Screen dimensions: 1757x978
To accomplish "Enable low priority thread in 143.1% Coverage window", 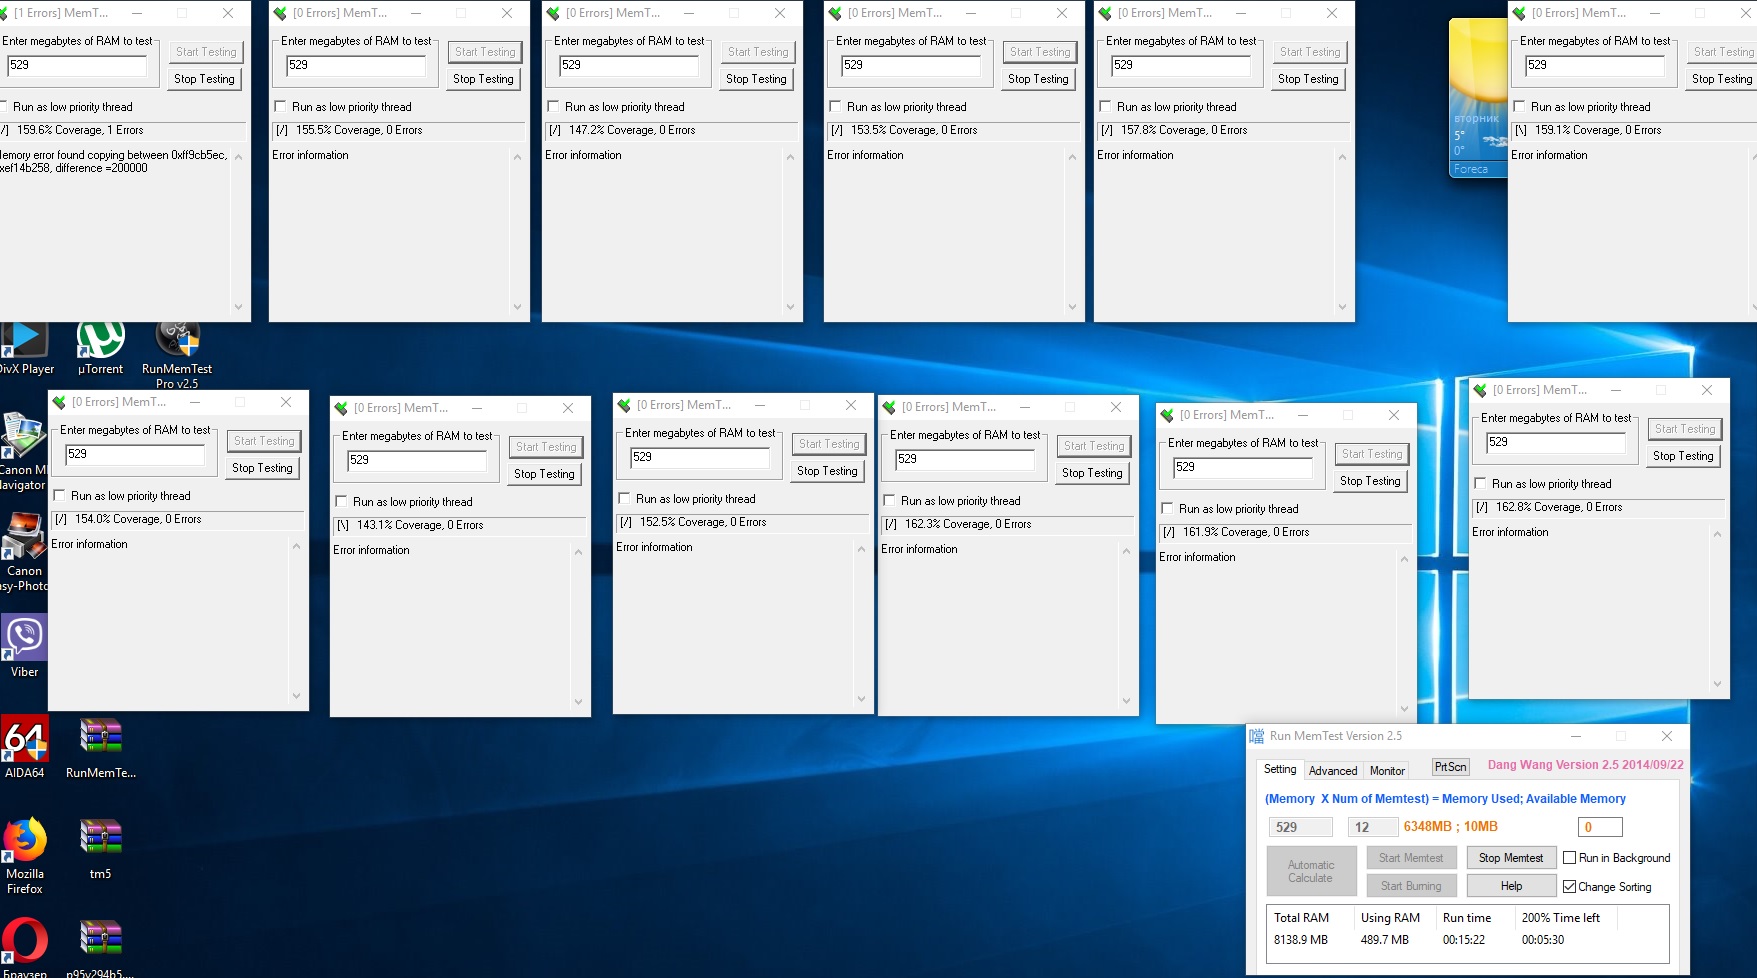I will coord(341,502).
